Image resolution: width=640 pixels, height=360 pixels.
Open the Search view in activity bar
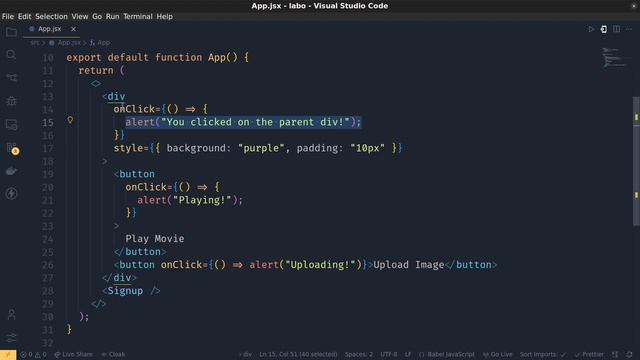click(11, 55)
